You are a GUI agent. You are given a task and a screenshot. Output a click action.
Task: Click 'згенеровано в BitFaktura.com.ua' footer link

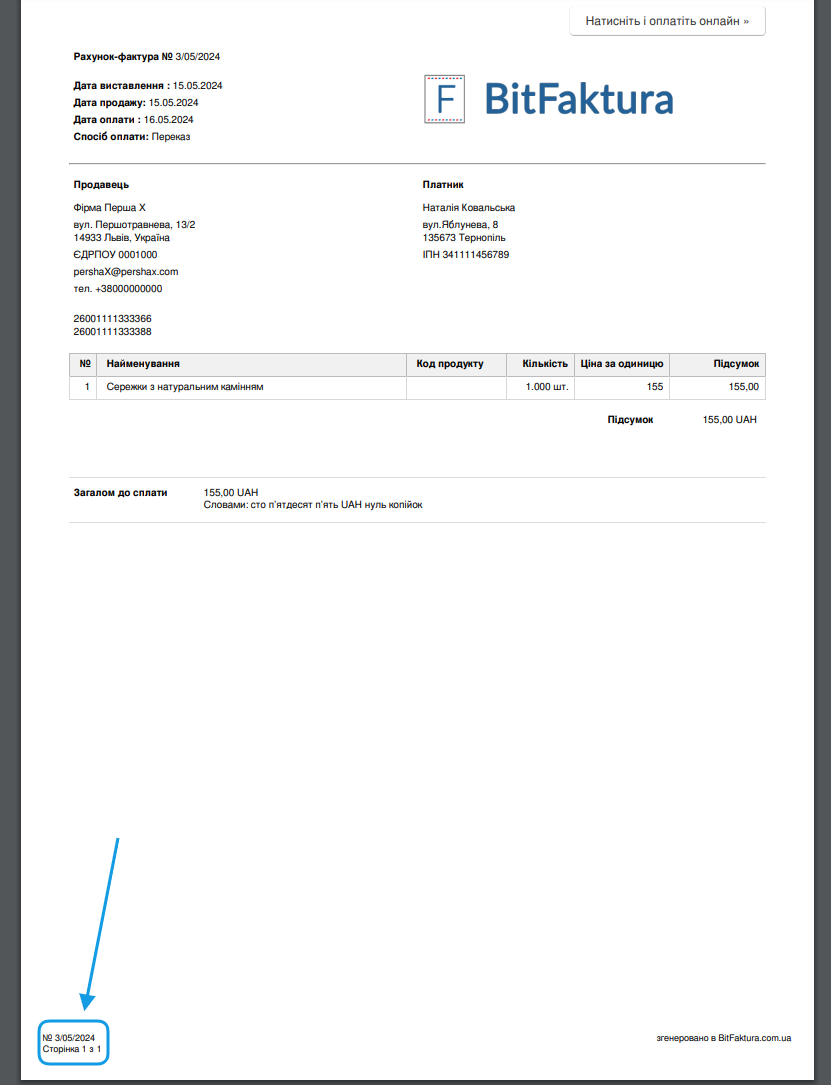coord(724,1038)
